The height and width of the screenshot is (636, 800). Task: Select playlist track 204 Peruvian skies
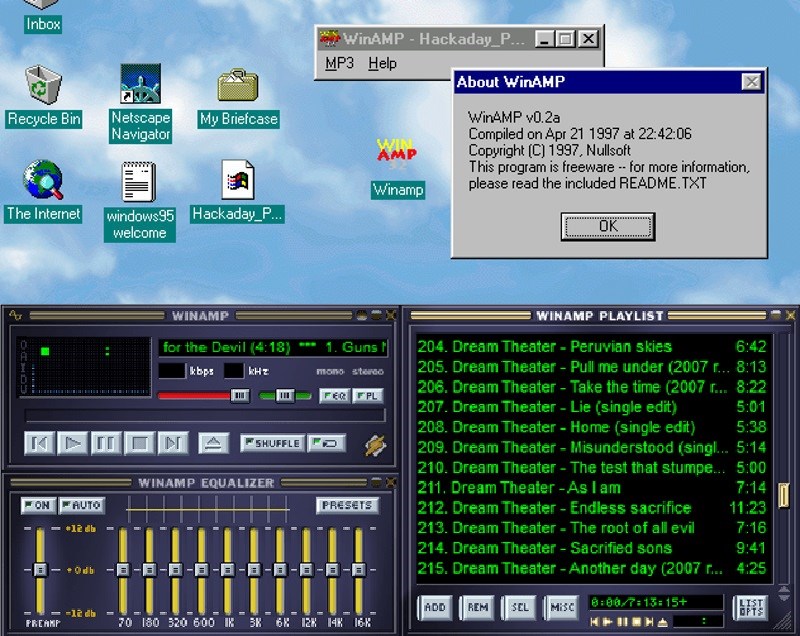coord(592,347)
